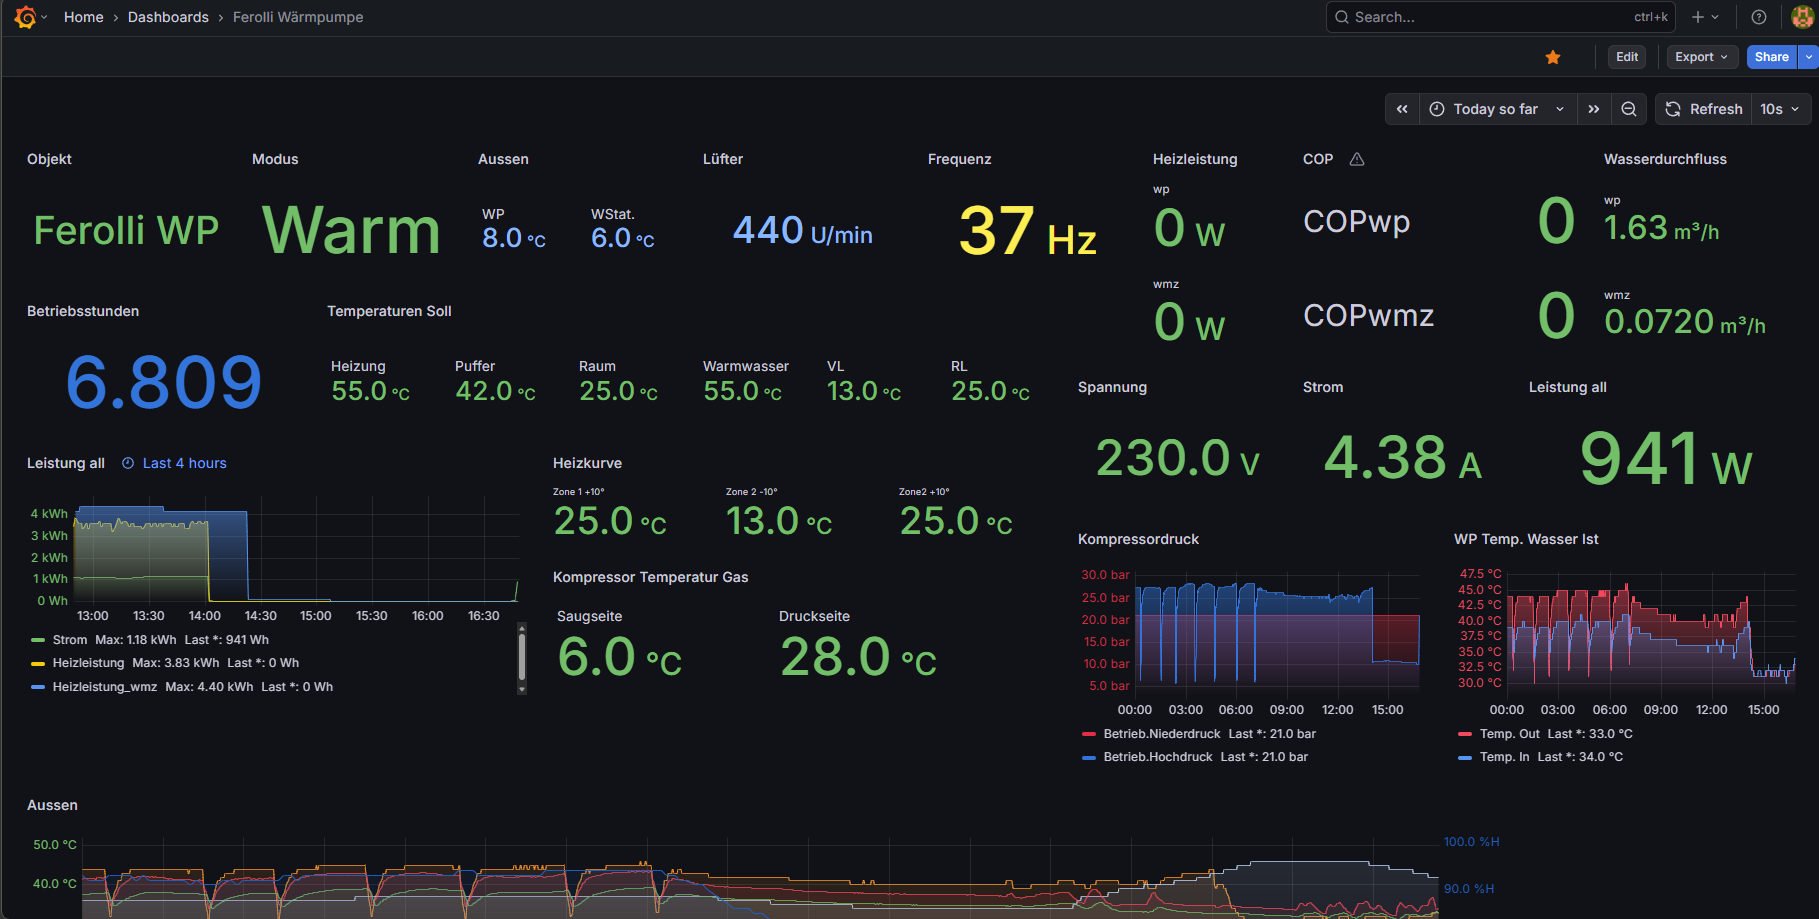The width and height of the screenshot is (1819, 919).
Task: Click the Refresh dashboard button
Action: coord(1704,109)
